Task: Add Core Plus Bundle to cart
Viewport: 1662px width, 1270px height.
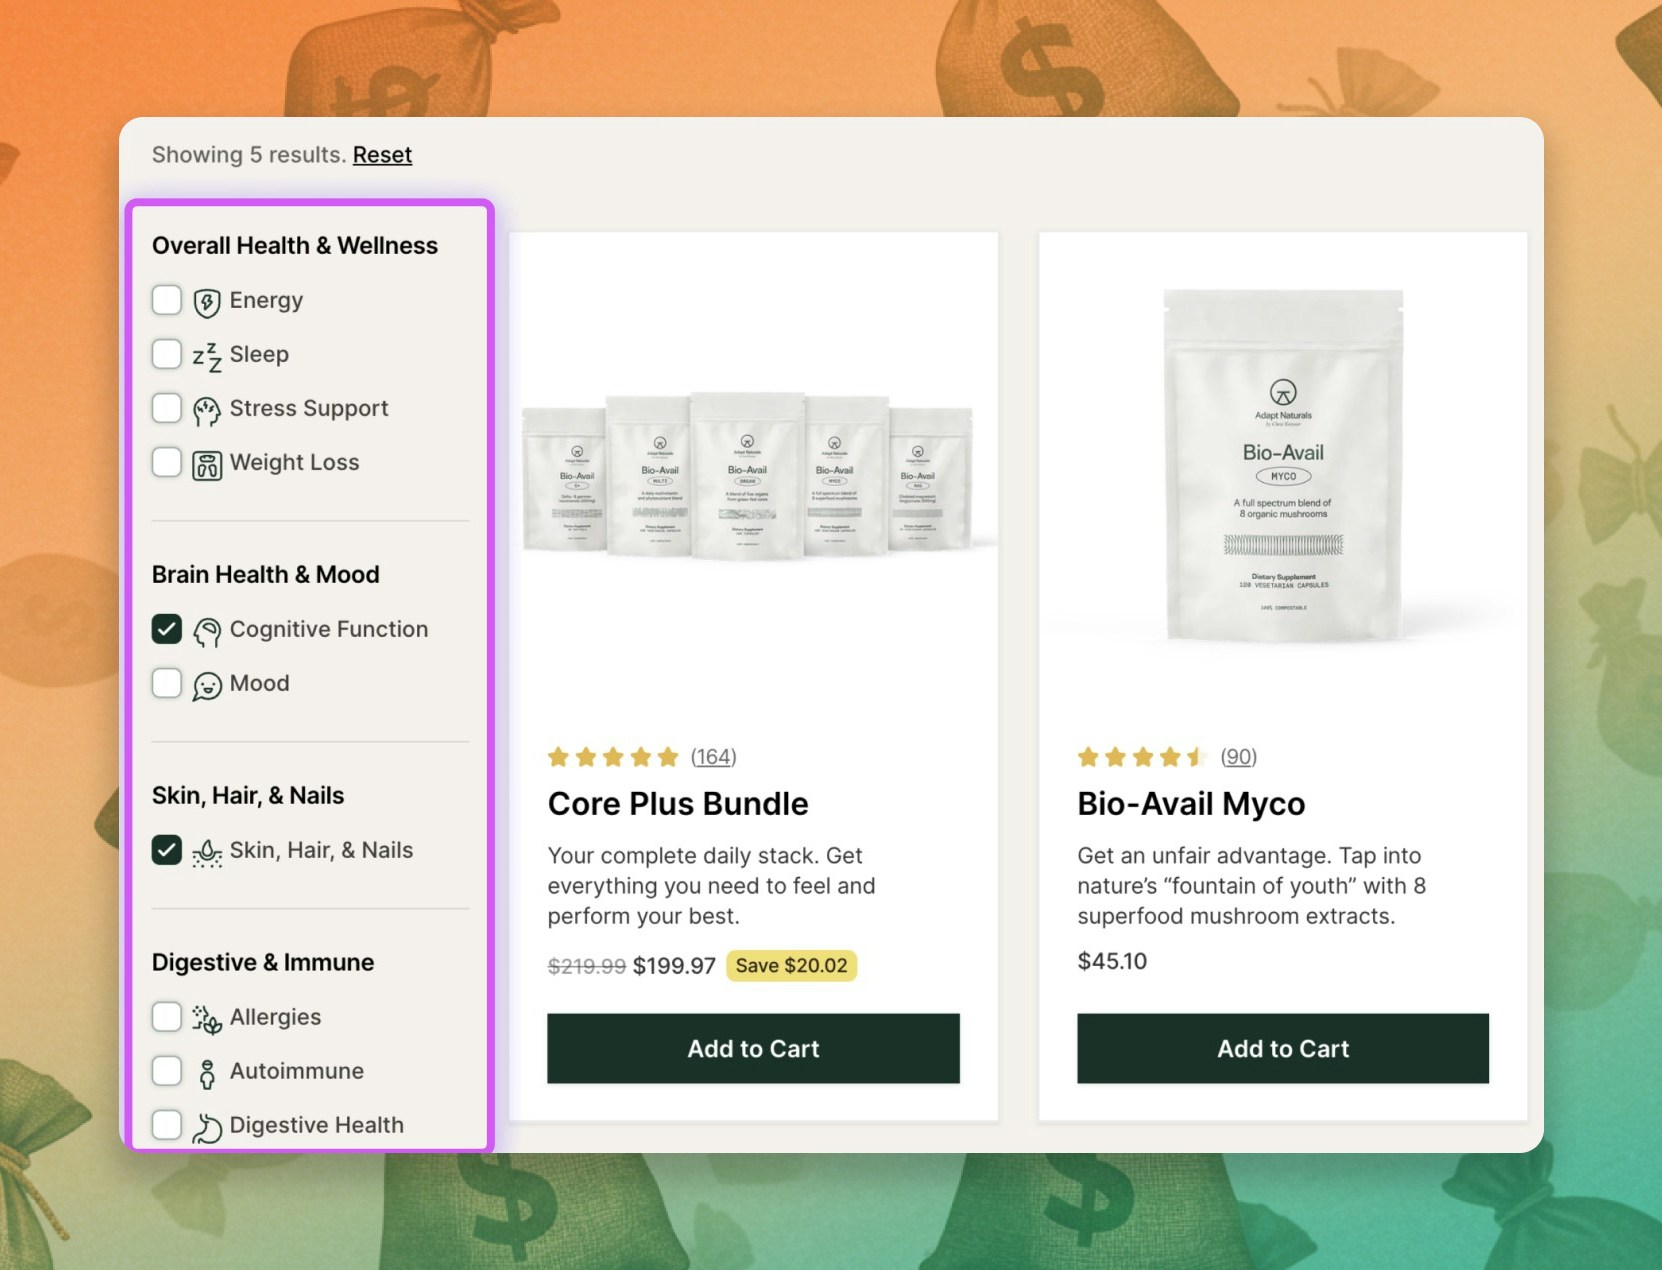Action: [753, 1048]
